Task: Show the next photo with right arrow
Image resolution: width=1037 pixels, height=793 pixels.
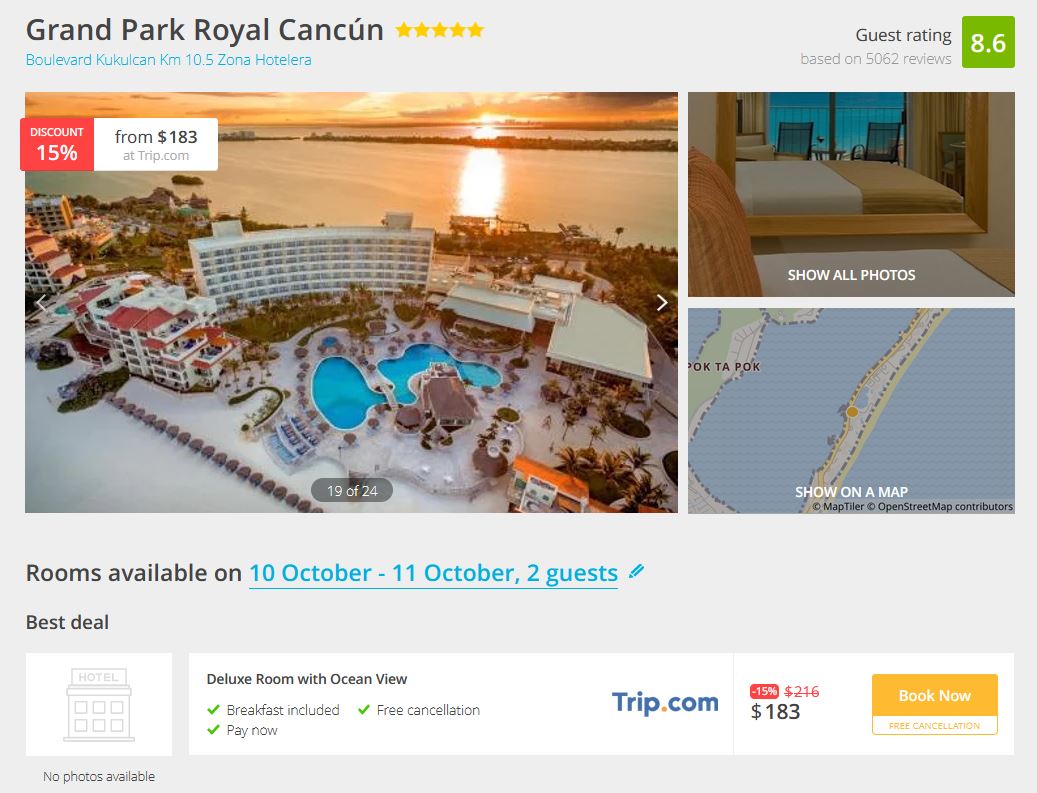Action: [661, 303]
